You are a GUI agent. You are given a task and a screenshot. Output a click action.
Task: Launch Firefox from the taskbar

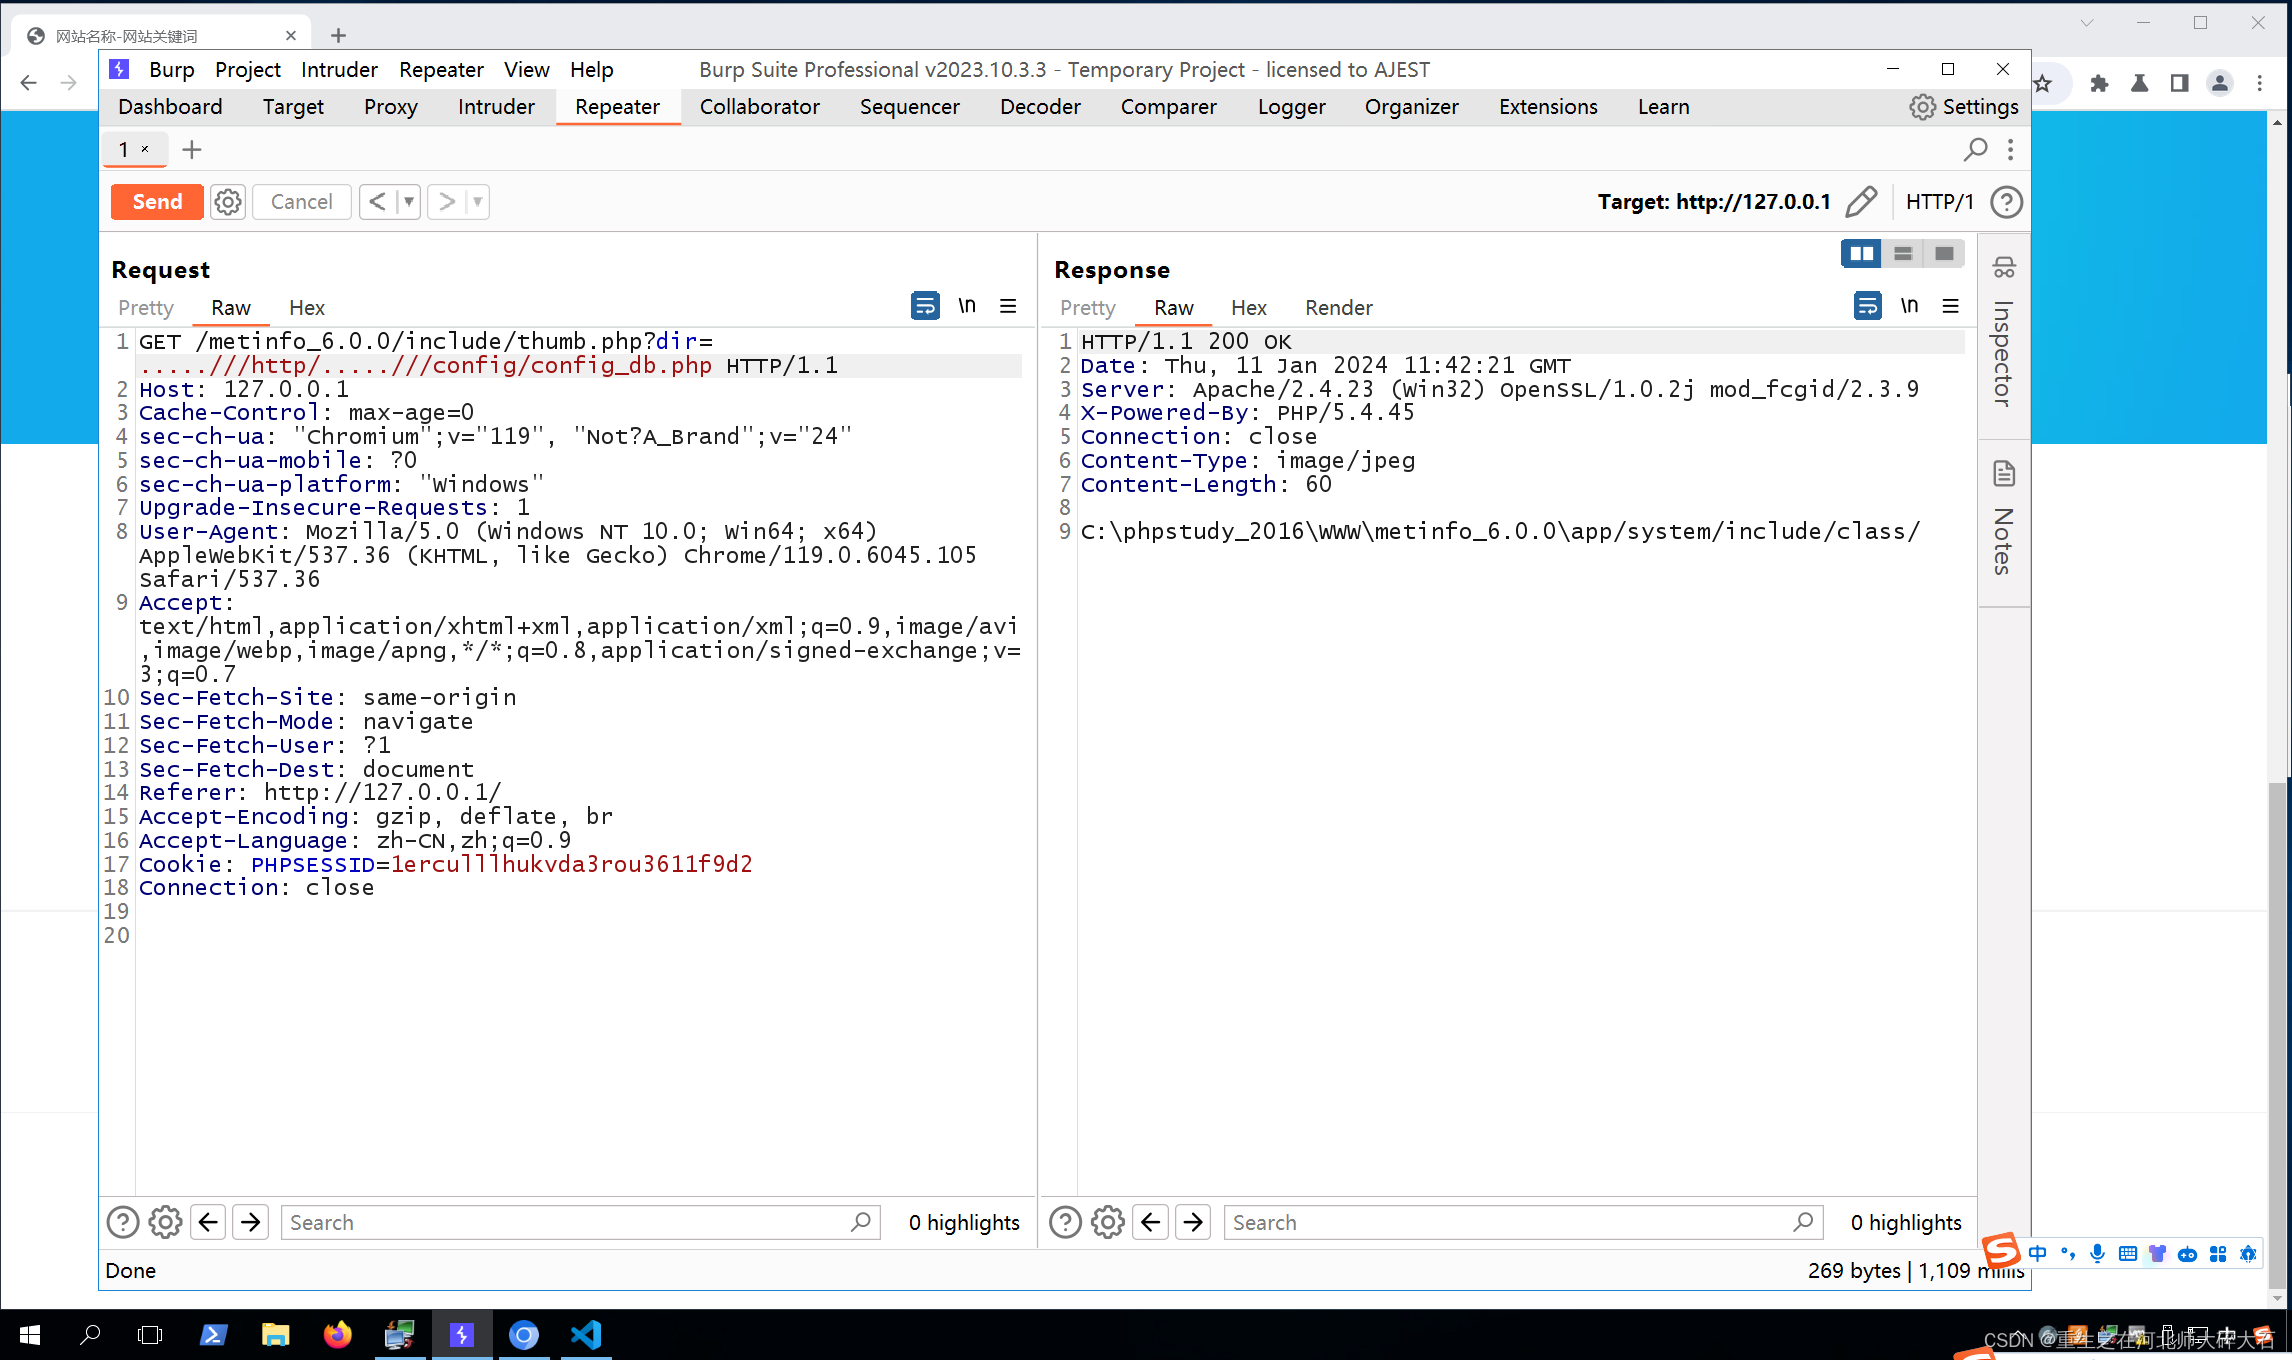tap(337, 1335)
